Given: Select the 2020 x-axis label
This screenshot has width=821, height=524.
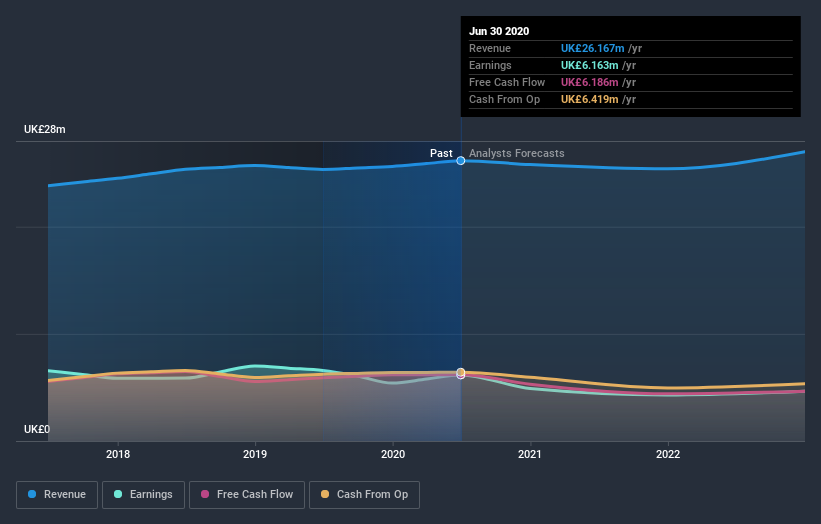Looking at the screenshot, I should pyautogui.click(x=393, y=454).
